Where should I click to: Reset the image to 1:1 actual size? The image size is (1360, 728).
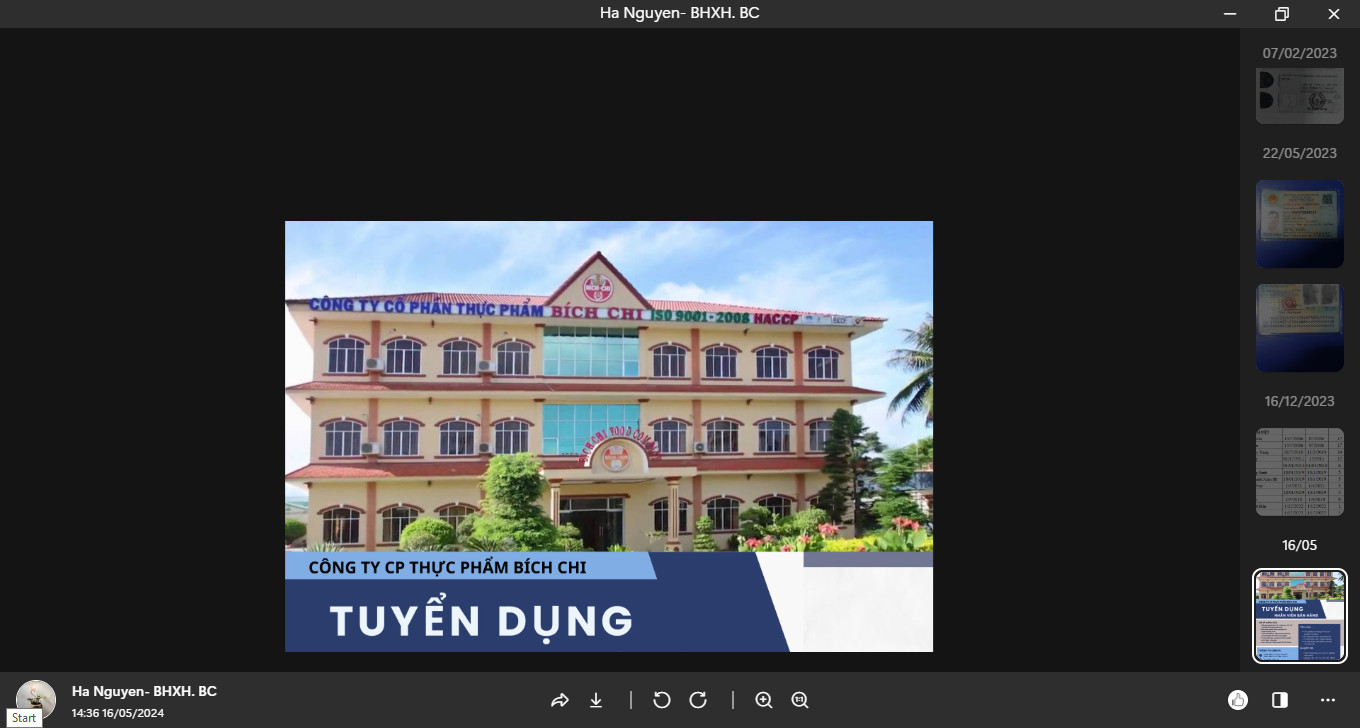799,700
